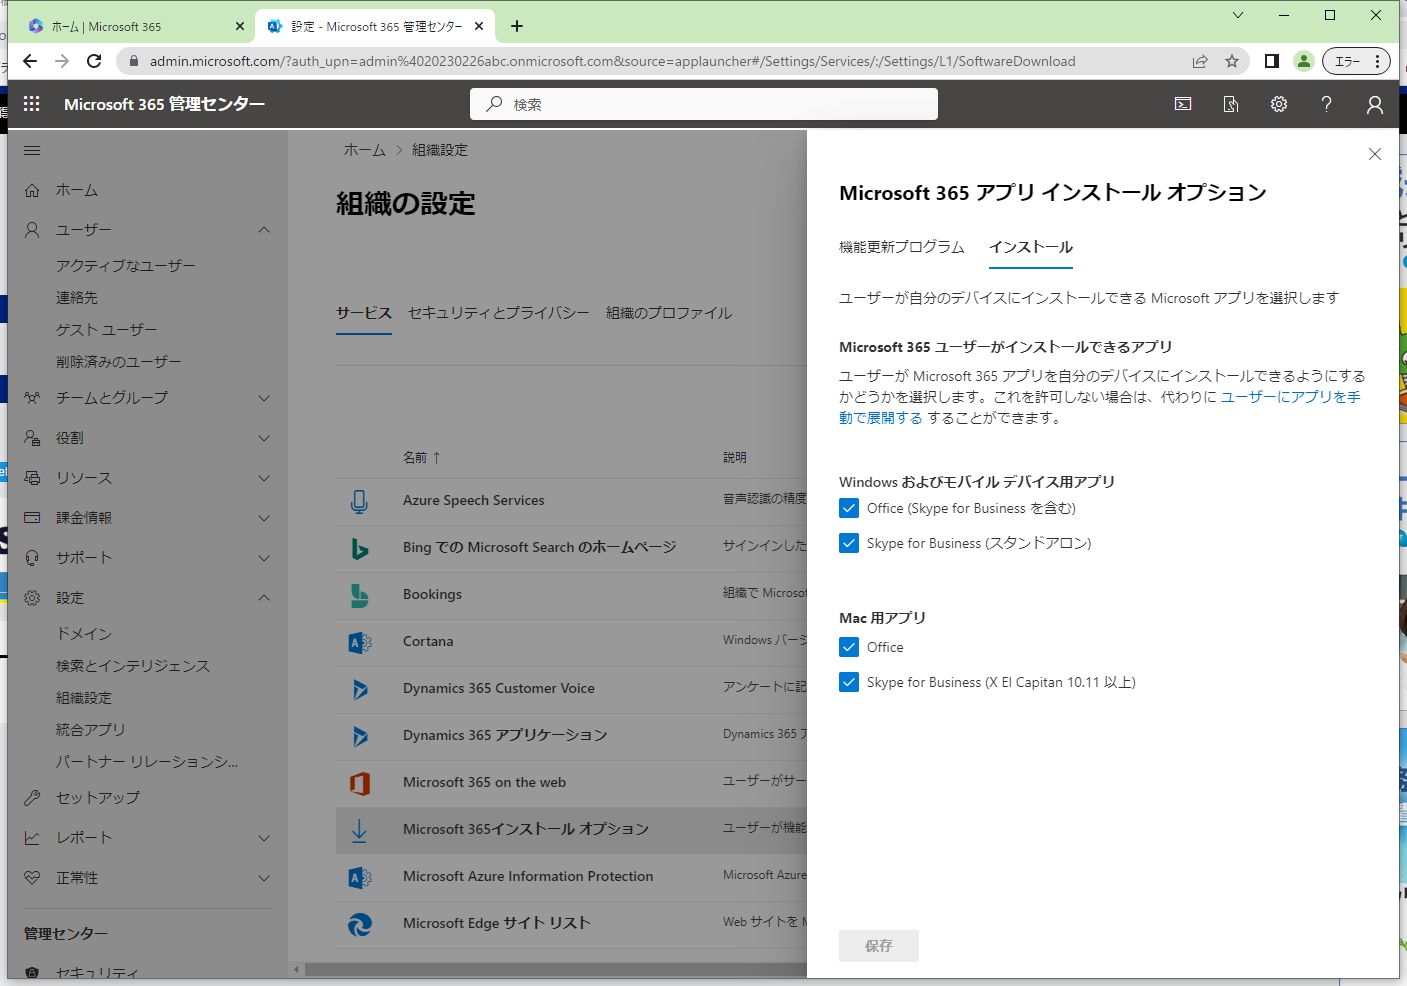Screen dimensions: 1407x986
Task: Open 削除済みのユーザー in navigation
Action: click(x=119, y=362)
